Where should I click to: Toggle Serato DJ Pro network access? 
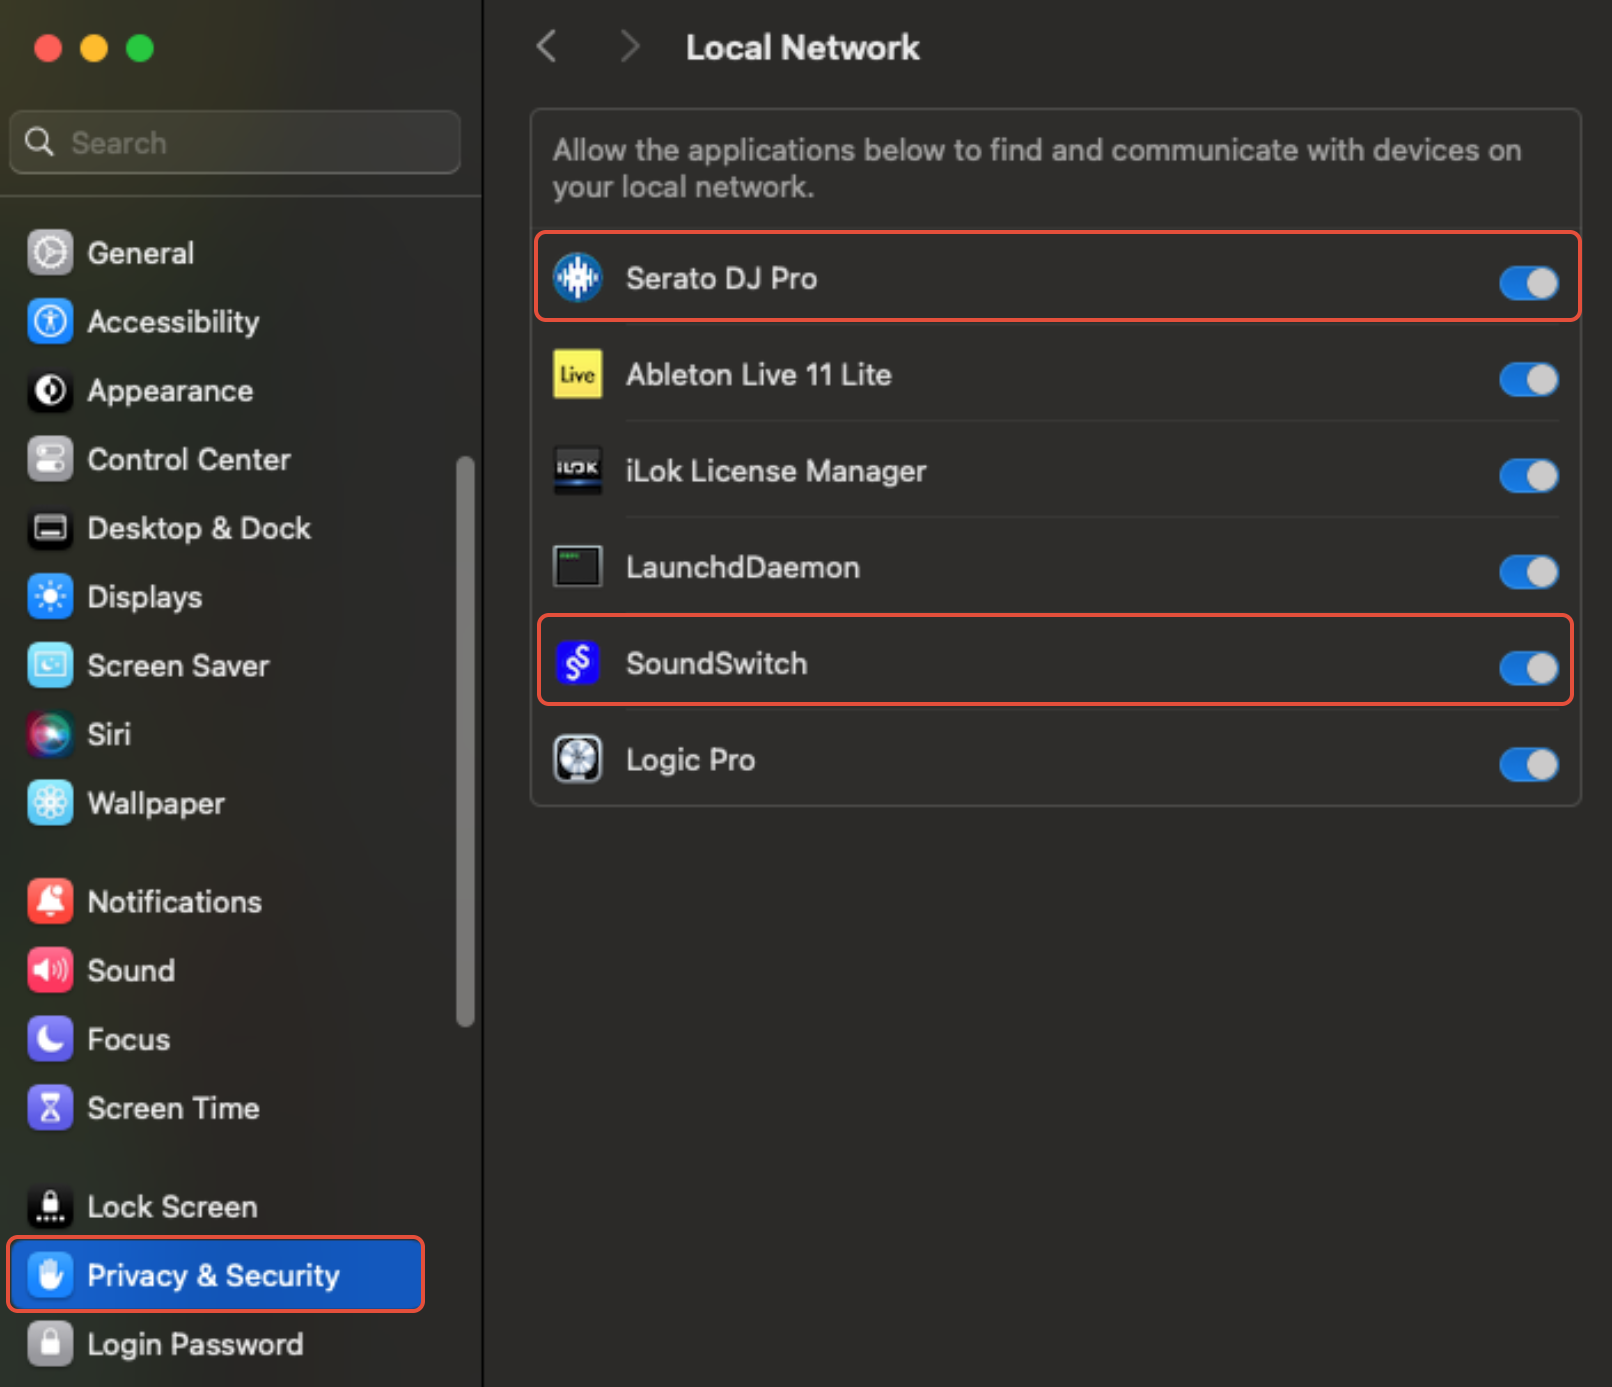1528,283
